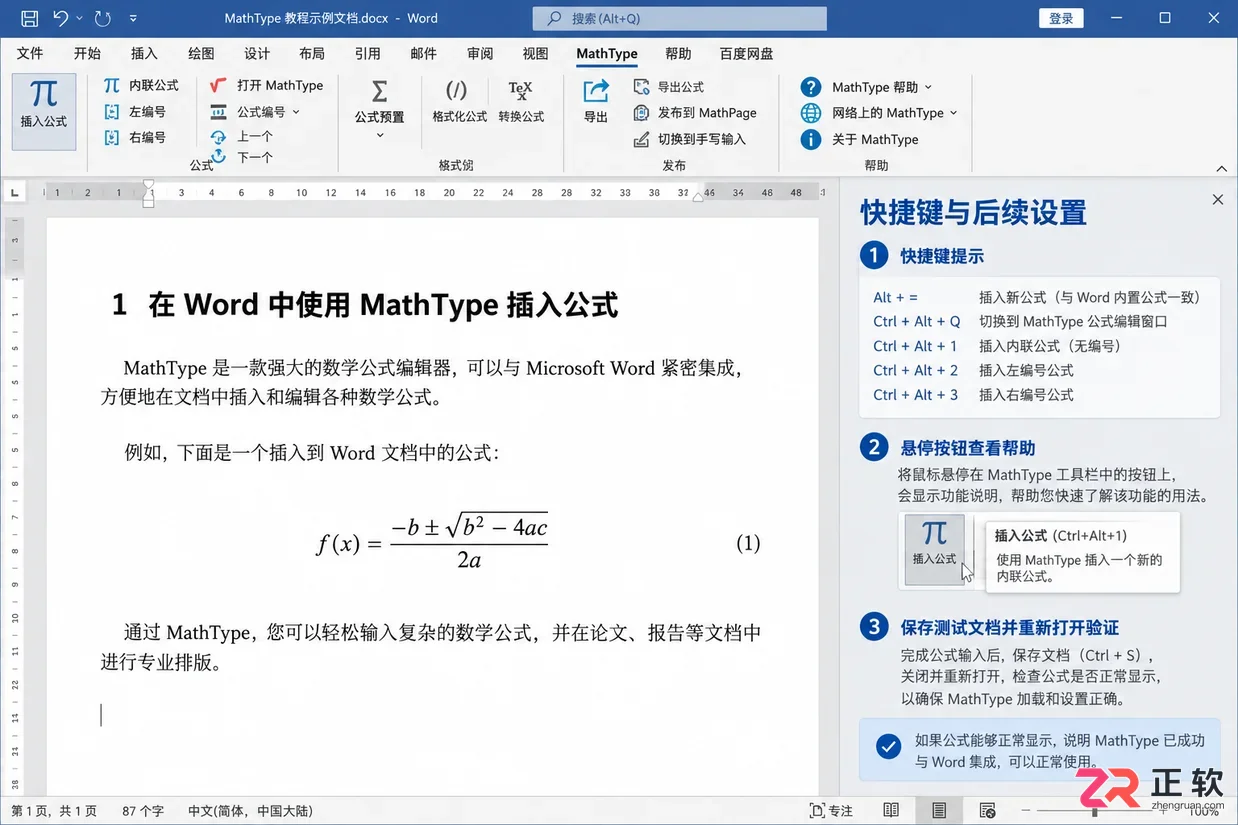
Task: Click the equation number (1)
Action: (x=748, y=543)
